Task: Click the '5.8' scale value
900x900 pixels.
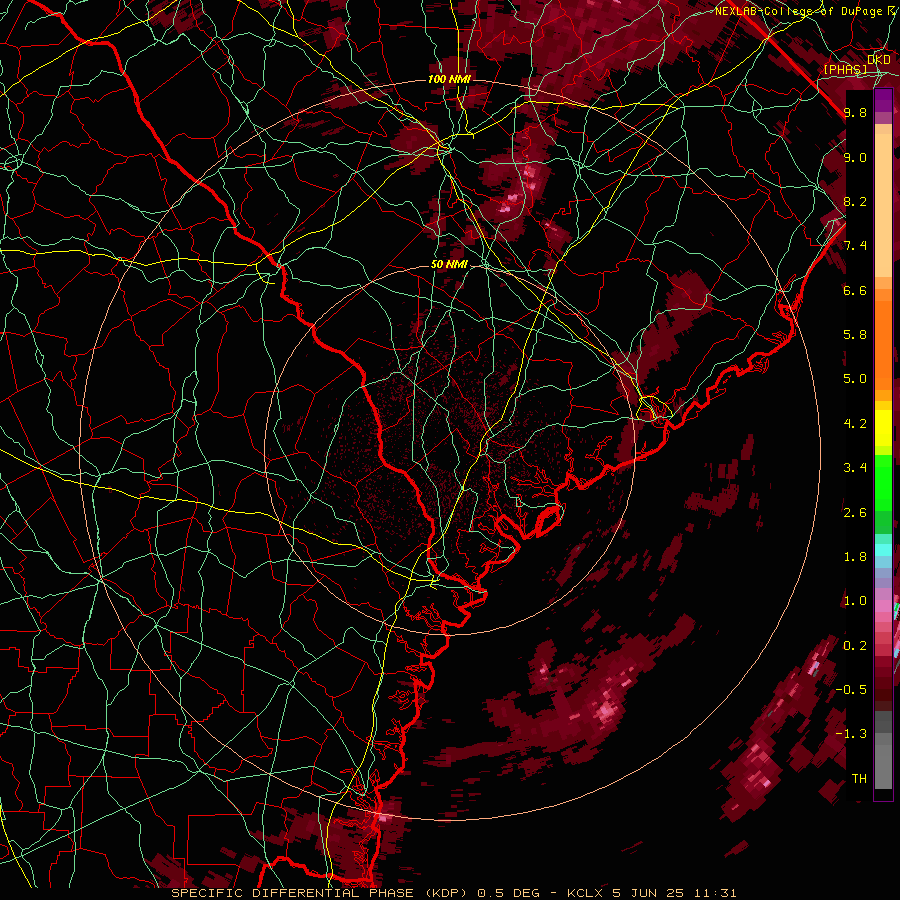Action: [x=855, y=335]
